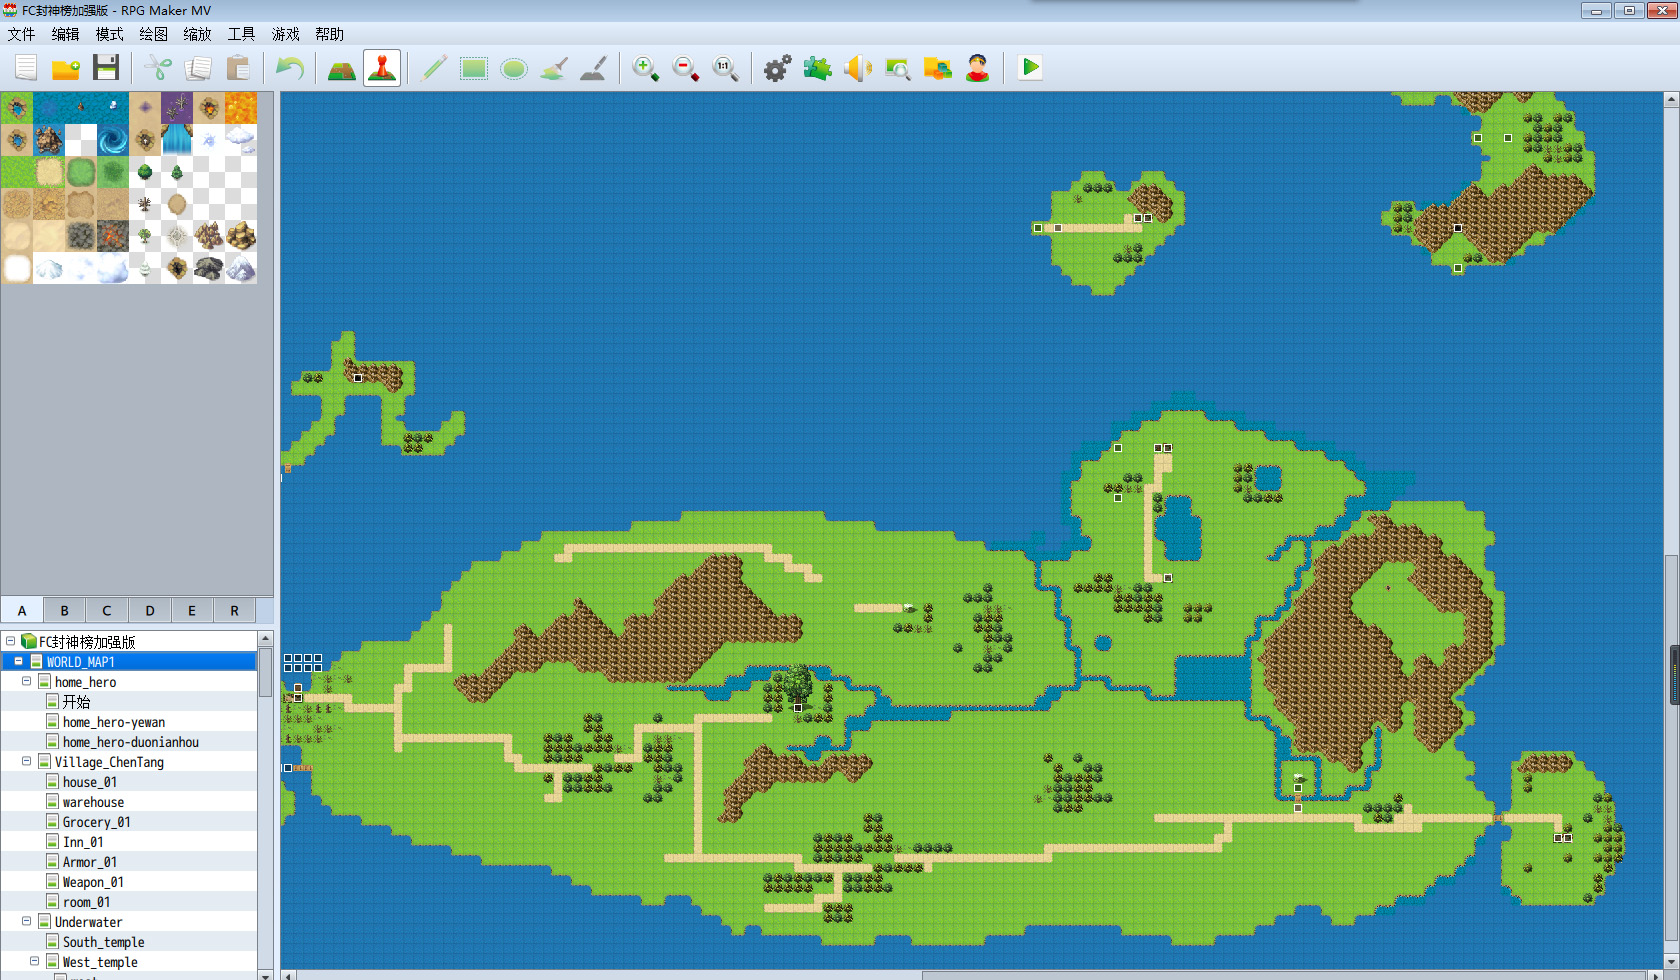Select the South_temple map
Screen dimensions: 1680x980
[x=104, y=942]
